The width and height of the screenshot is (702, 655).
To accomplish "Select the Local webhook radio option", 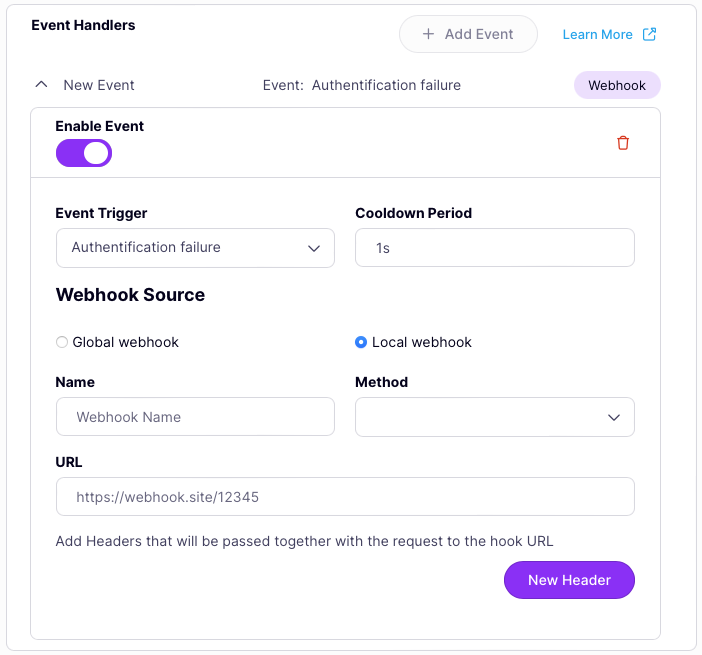I will coord(361,342).
